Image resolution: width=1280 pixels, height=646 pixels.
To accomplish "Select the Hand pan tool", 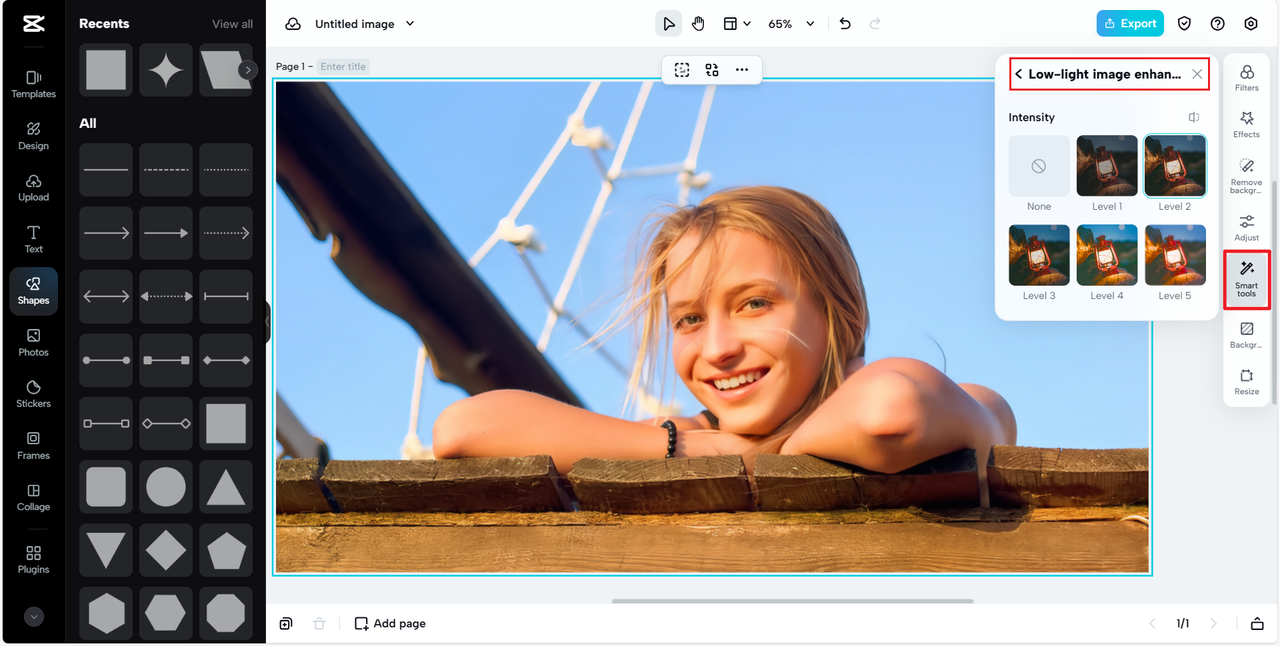I will point(698,24).
